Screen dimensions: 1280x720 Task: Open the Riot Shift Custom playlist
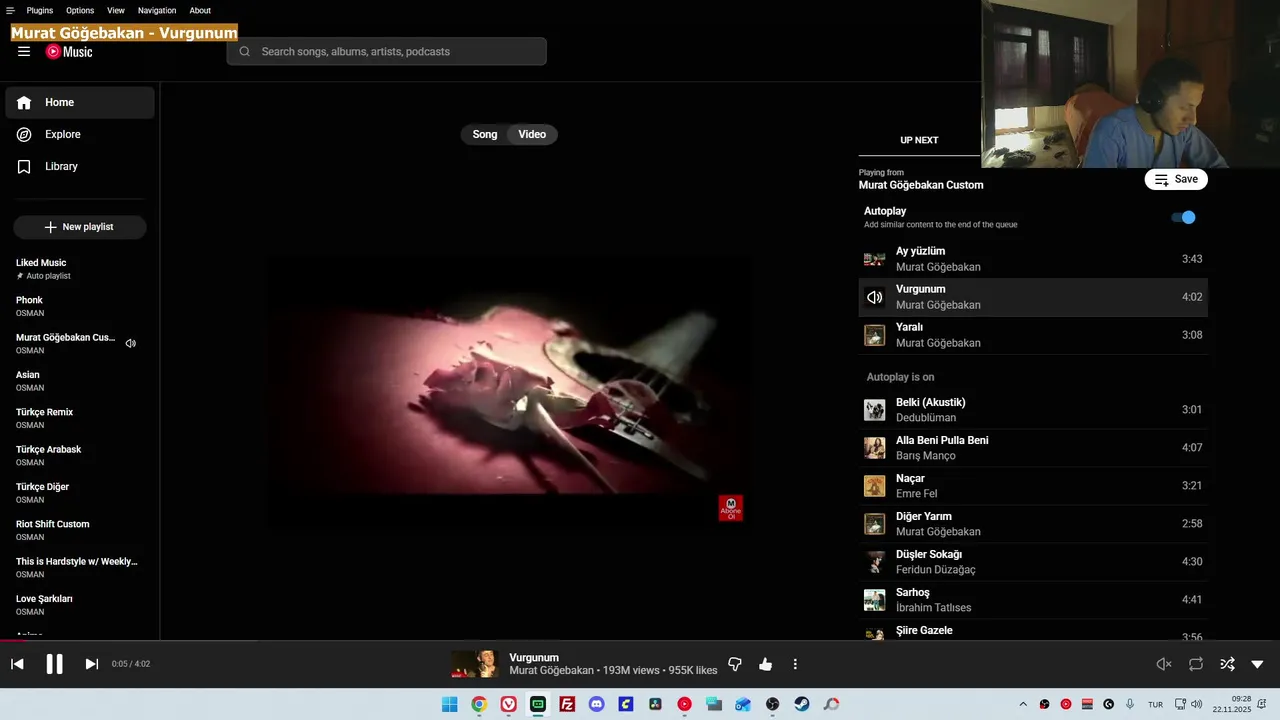pyautogui.click(x=80, y=530)
